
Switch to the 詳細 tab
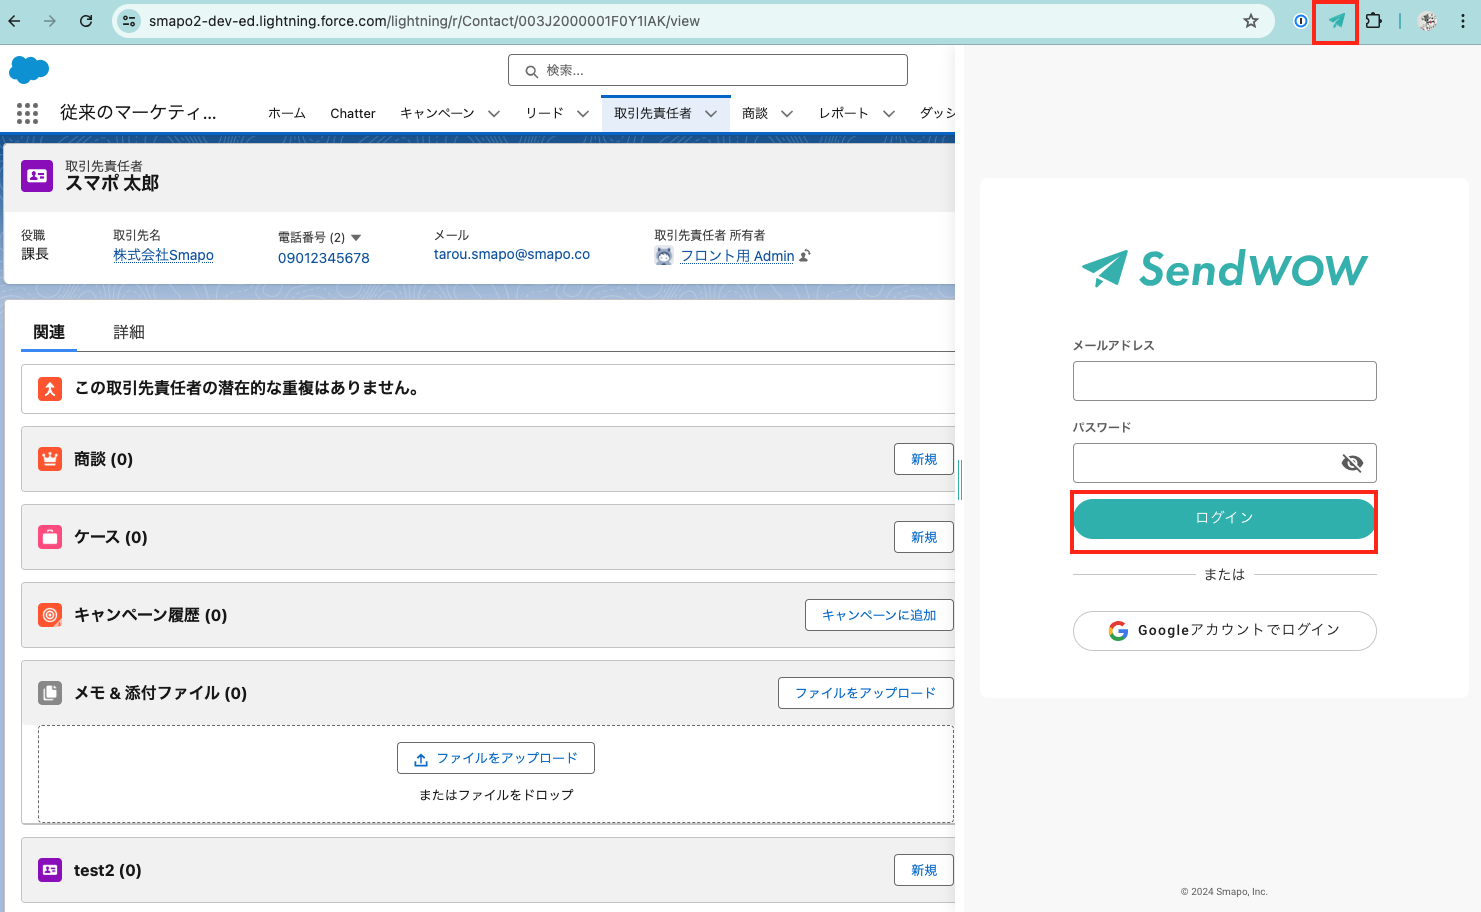coord(129,332)
